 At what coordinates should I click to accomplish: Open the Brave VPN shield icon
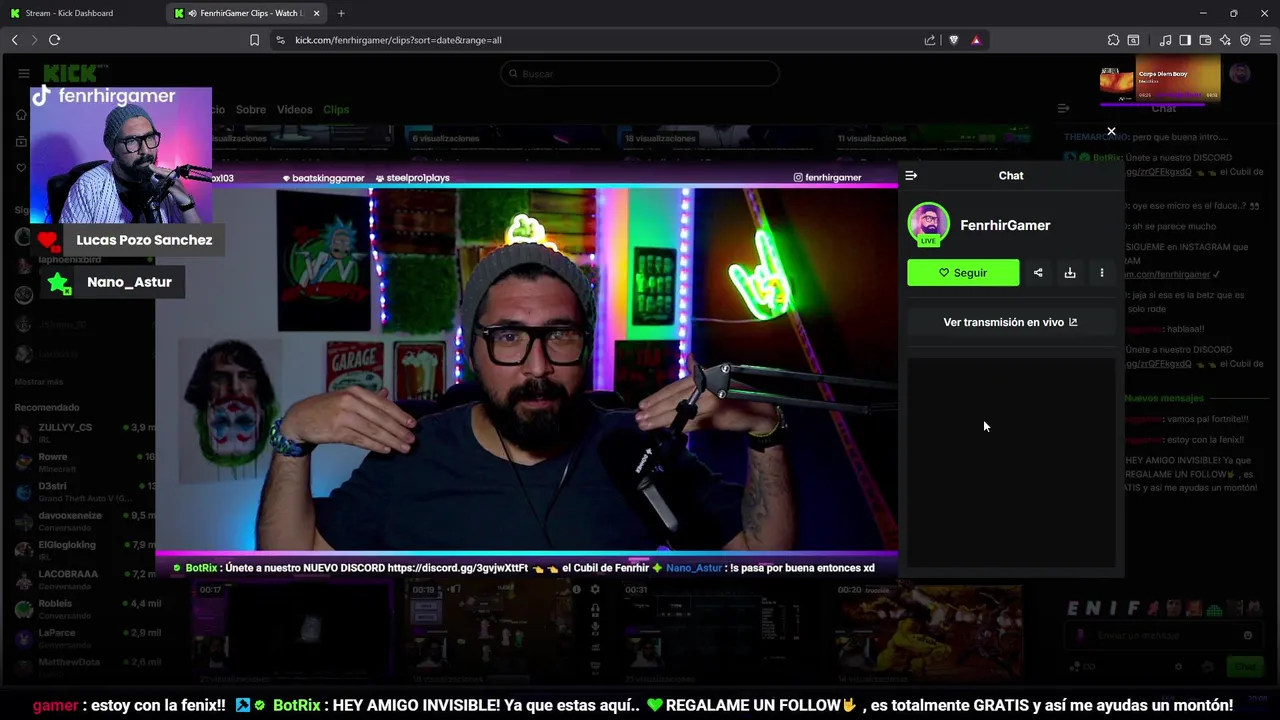click(x=1245, y=40)
